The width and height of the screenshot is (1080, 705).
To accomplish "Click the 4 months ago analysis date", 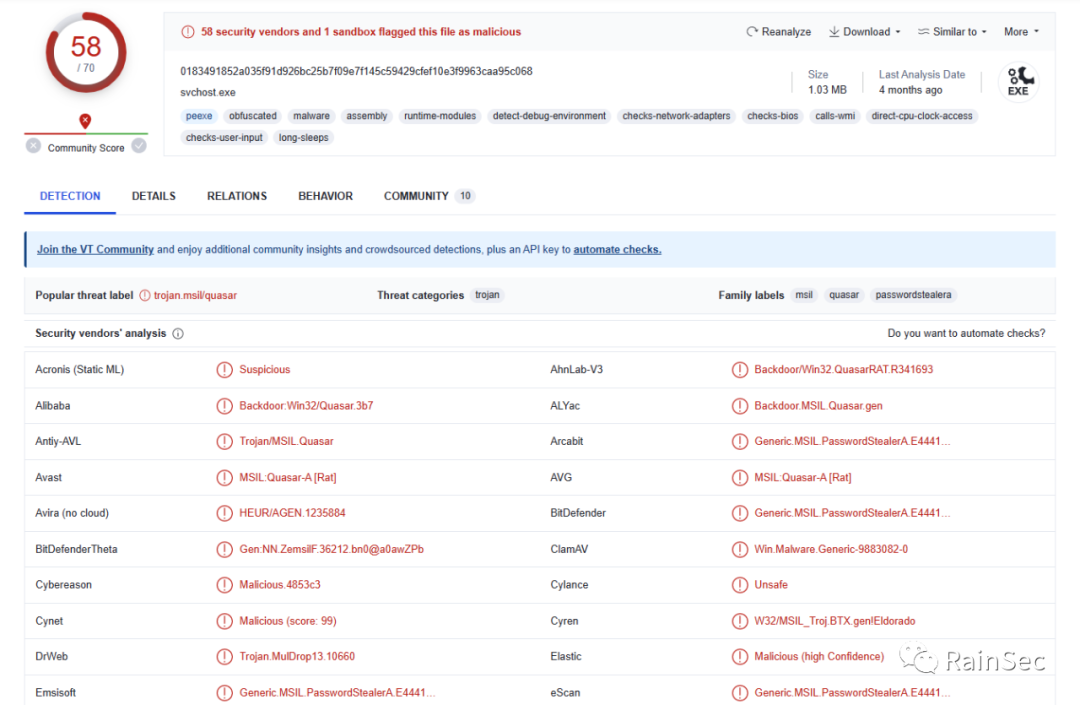I will click(x=911, y=90).
